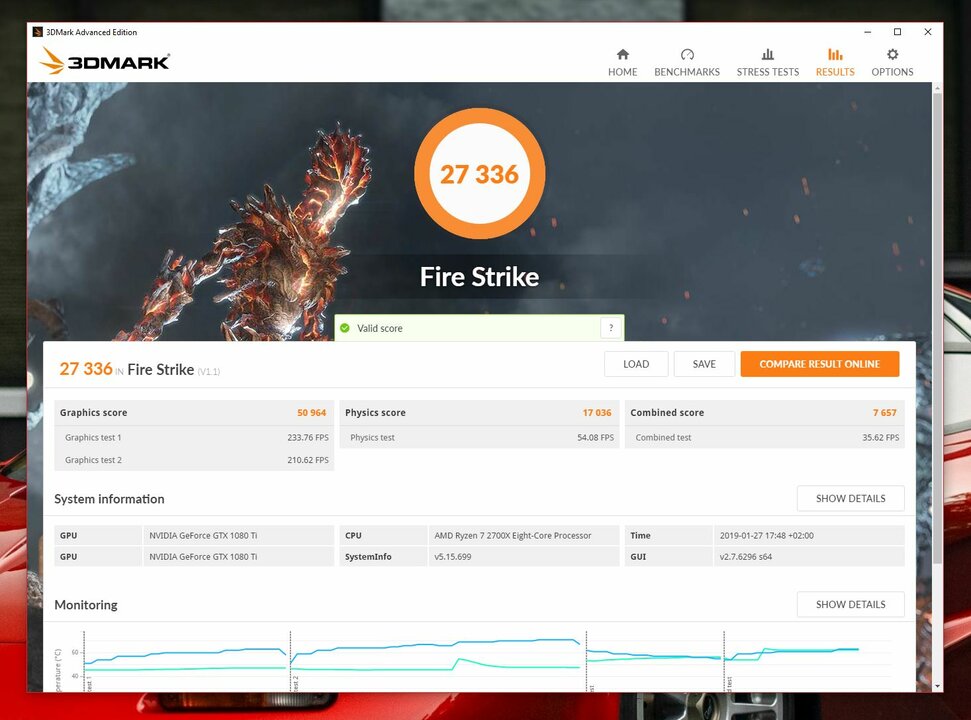Open the Home tab

622,63
